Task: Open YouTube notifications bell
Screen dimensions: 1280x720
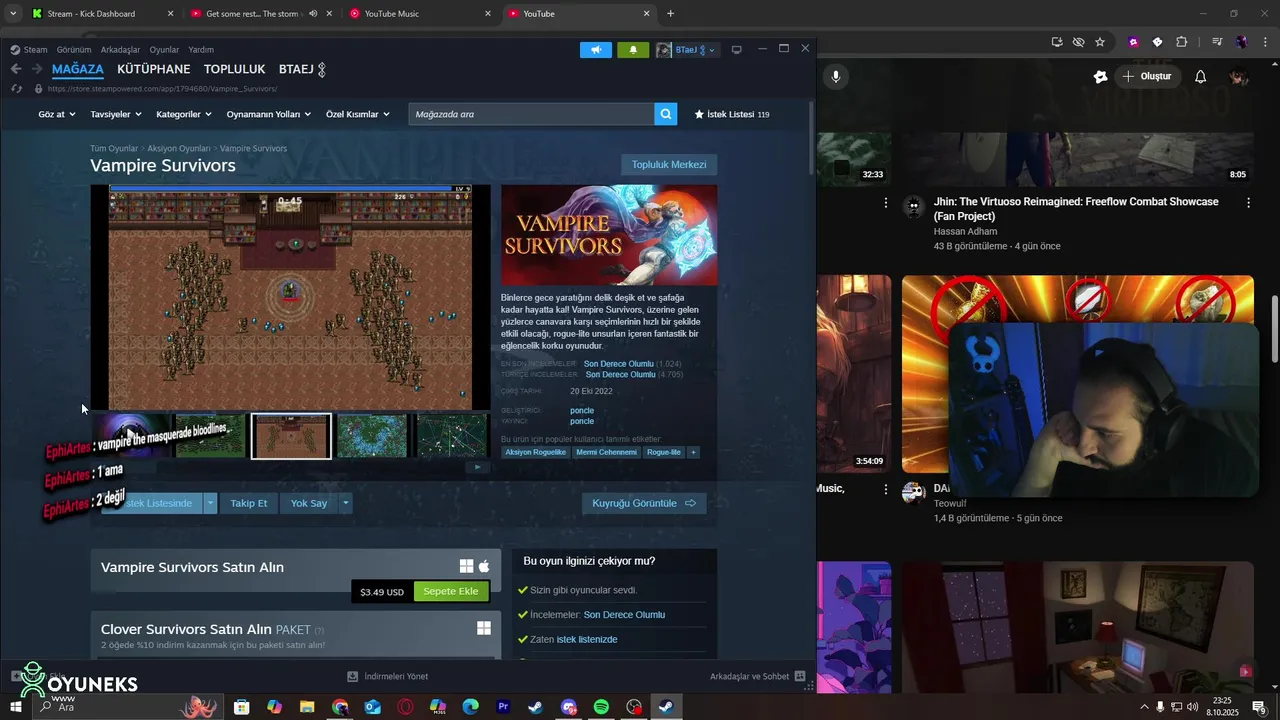Action: (x=1201, y=77)
